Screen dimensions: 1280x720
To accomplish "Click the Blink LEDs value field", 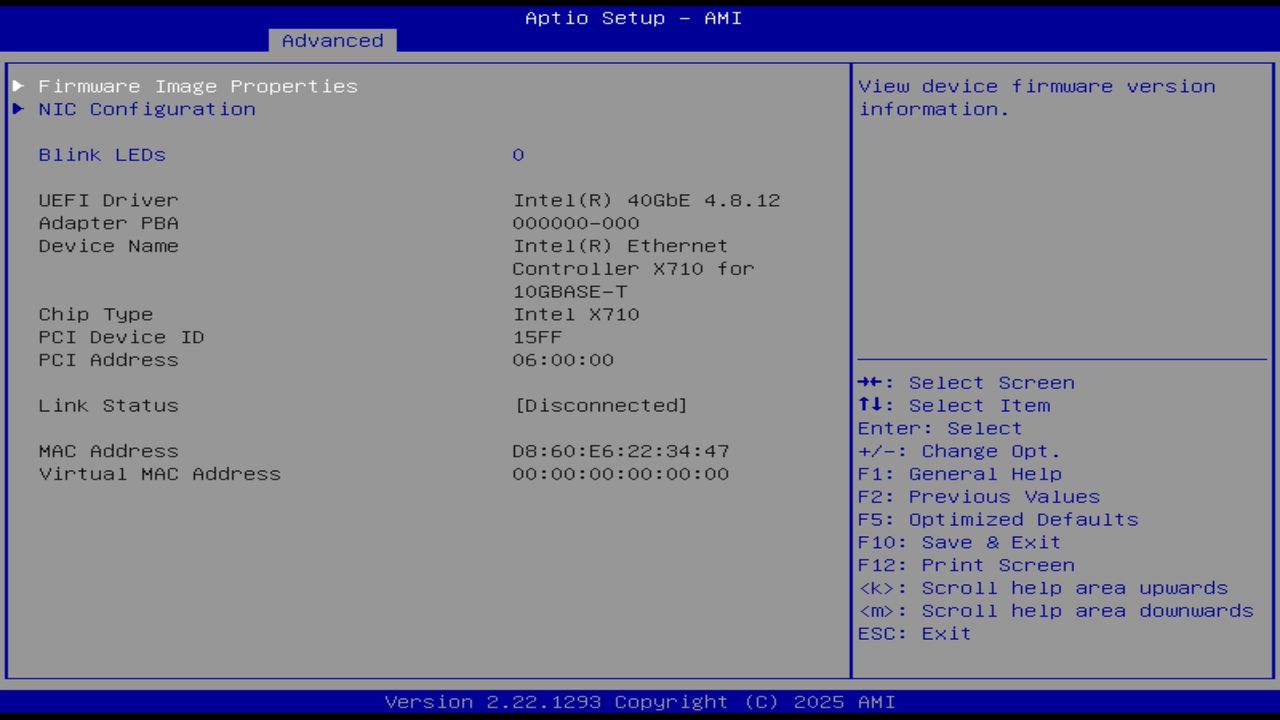I will pyautogui.click(x=518, y=155).
